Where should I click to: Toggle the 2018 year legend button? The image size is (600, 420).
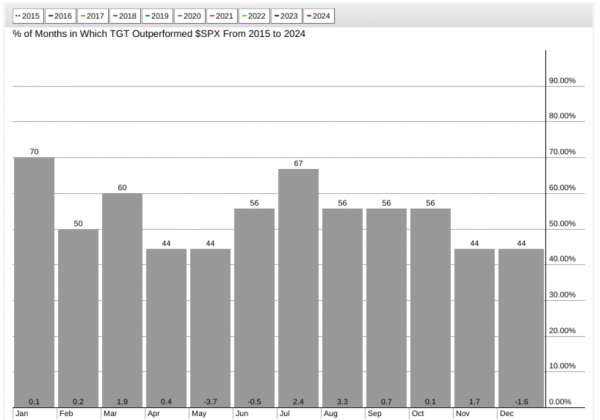pos(125,16)
